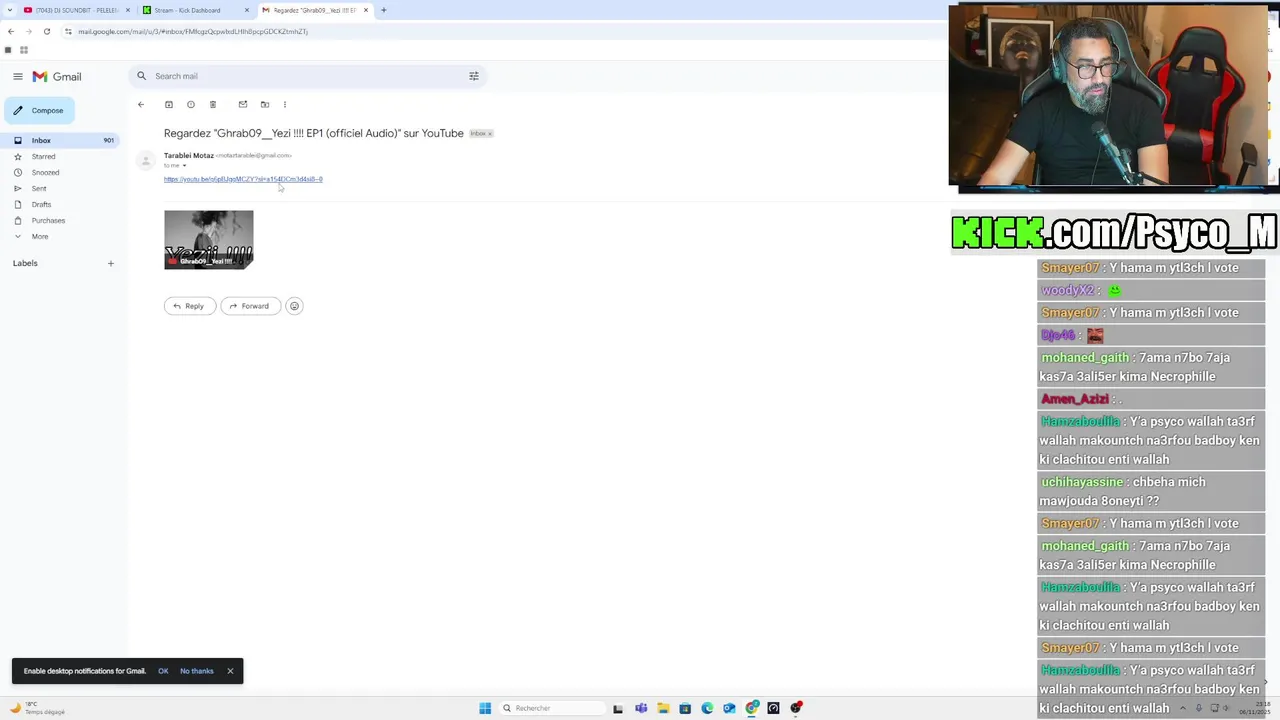
Task: Add emoji reaction to email
Action: 294,306
